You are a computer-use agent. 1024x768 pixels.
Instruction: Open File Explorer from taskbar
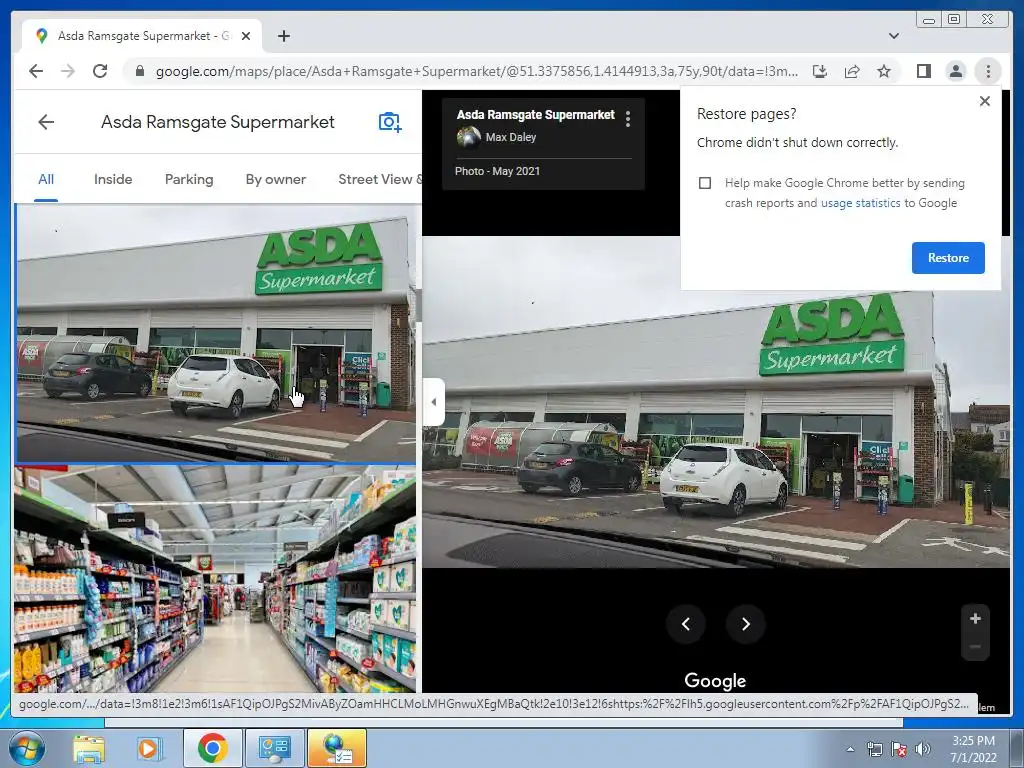pyautogui.click(x=88, y=748)
